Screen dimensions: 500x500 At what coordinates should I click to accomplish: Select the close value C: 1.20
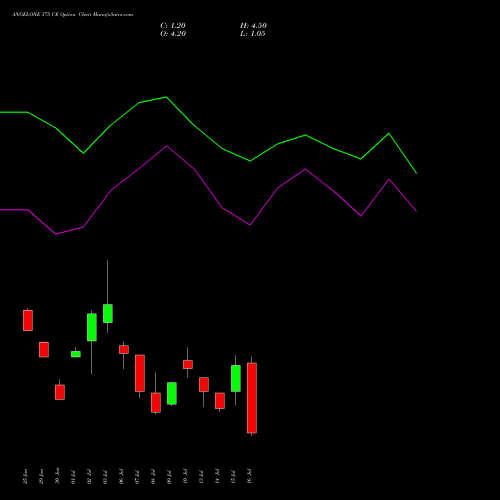tap(173, 26)
